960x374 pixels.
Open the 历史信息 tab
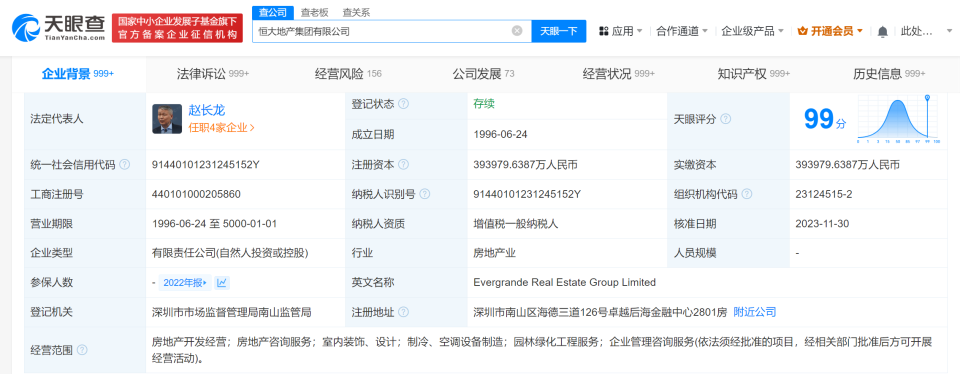[x=889, y=74]
